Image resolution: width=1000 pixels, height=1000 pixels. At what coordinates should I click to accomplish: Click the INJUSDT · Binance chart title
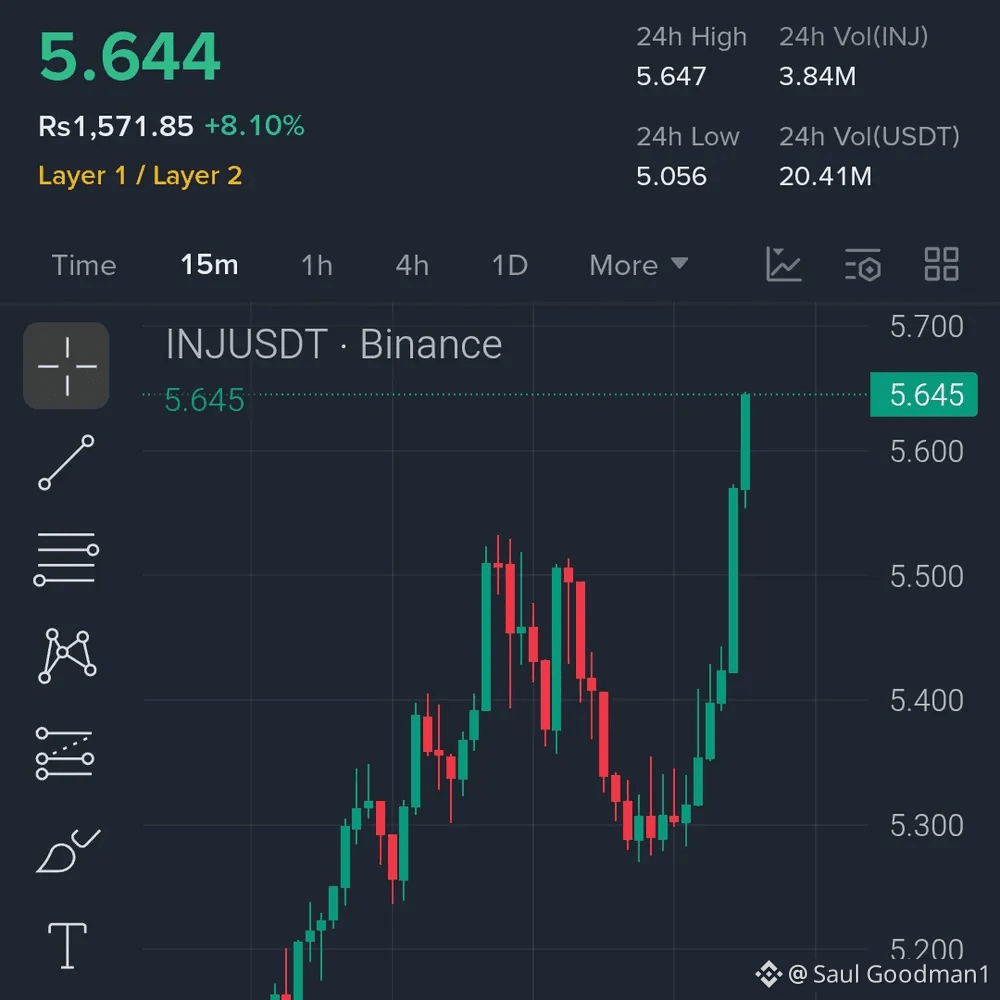[x=334, y=344]
